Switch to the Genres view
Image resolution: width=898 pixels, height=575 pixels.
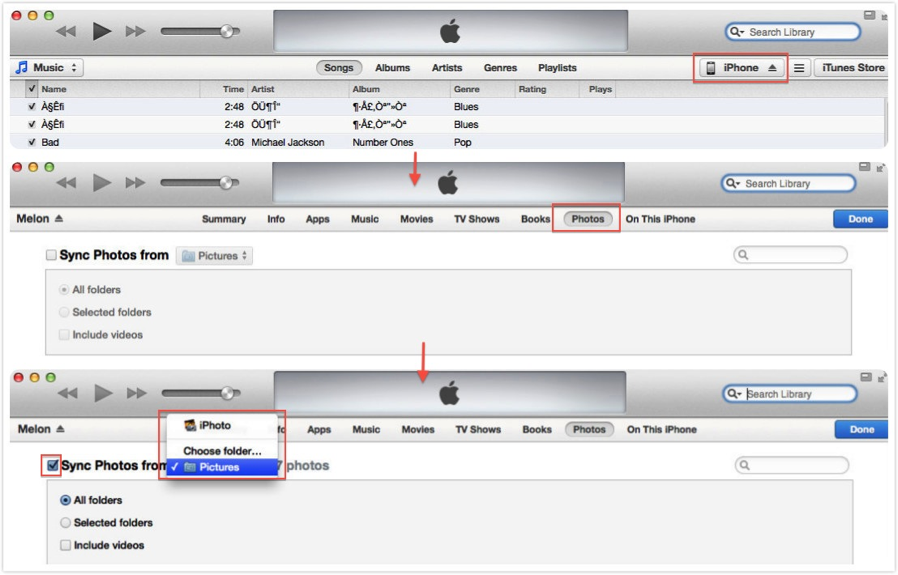pyautogui.click(x=500, y=68)
